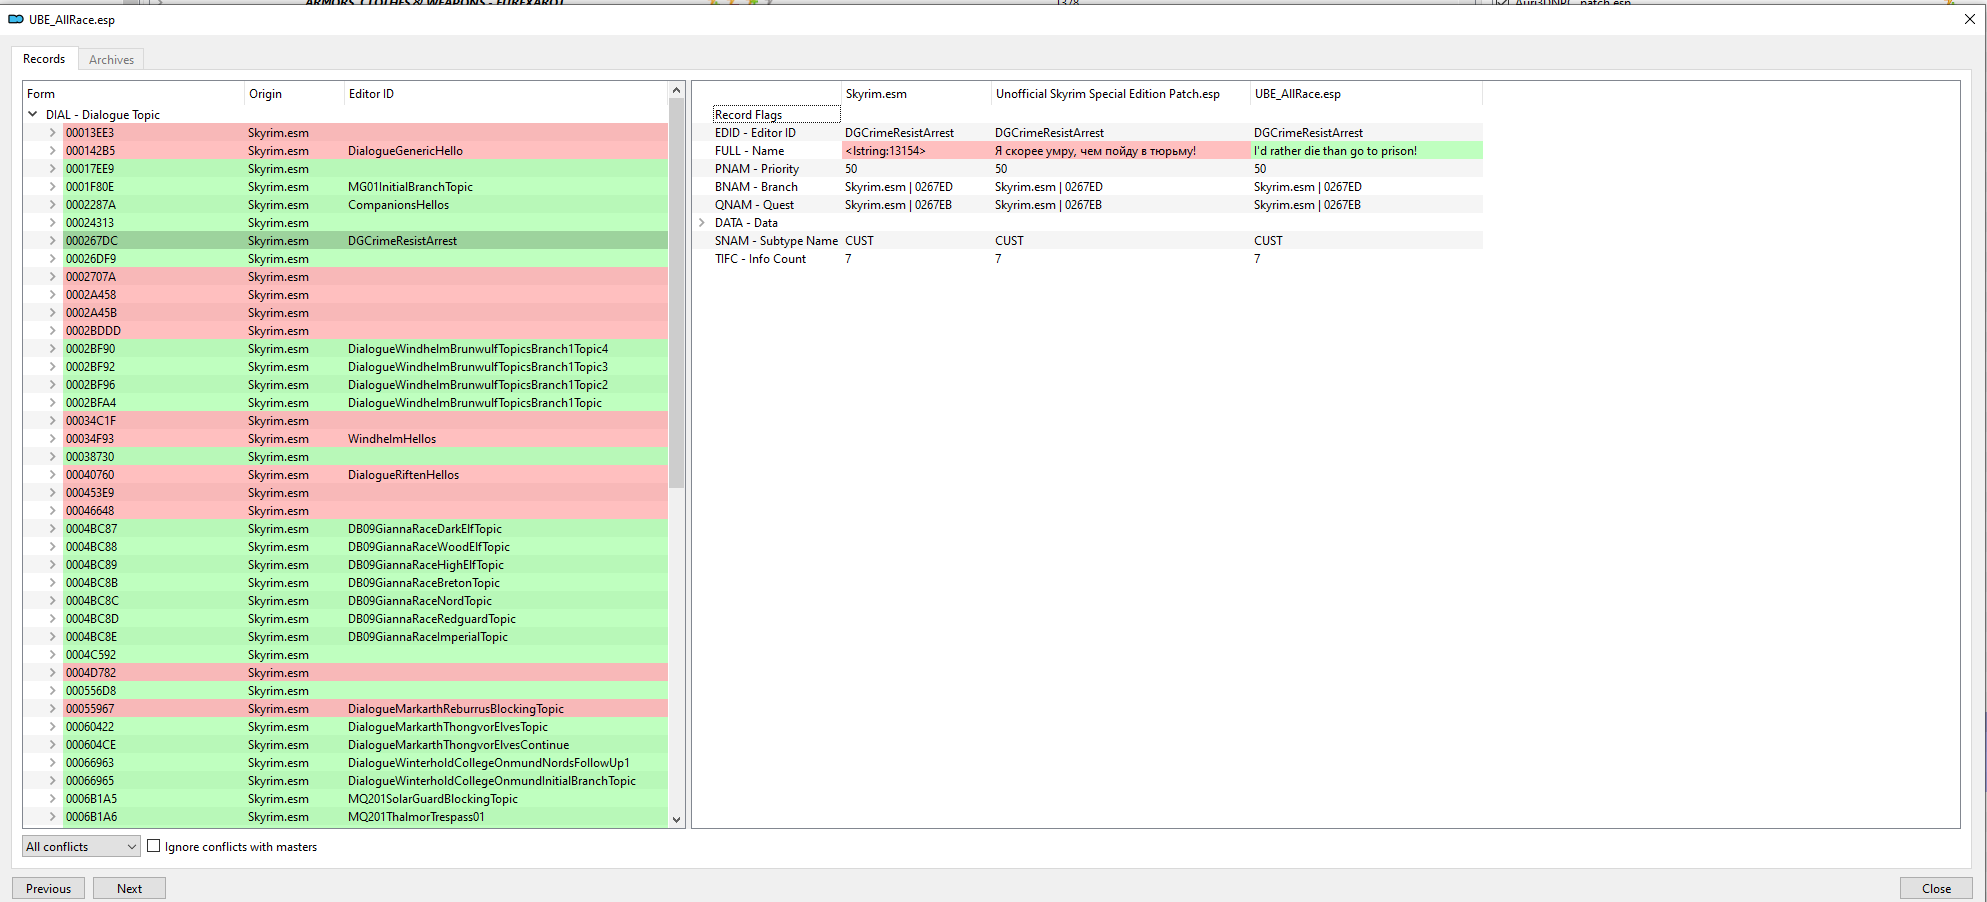Screen dimensions: 1987x902
Task: Switch to the Archives tab
Action: pyautogui.click(x=111, y=60)
